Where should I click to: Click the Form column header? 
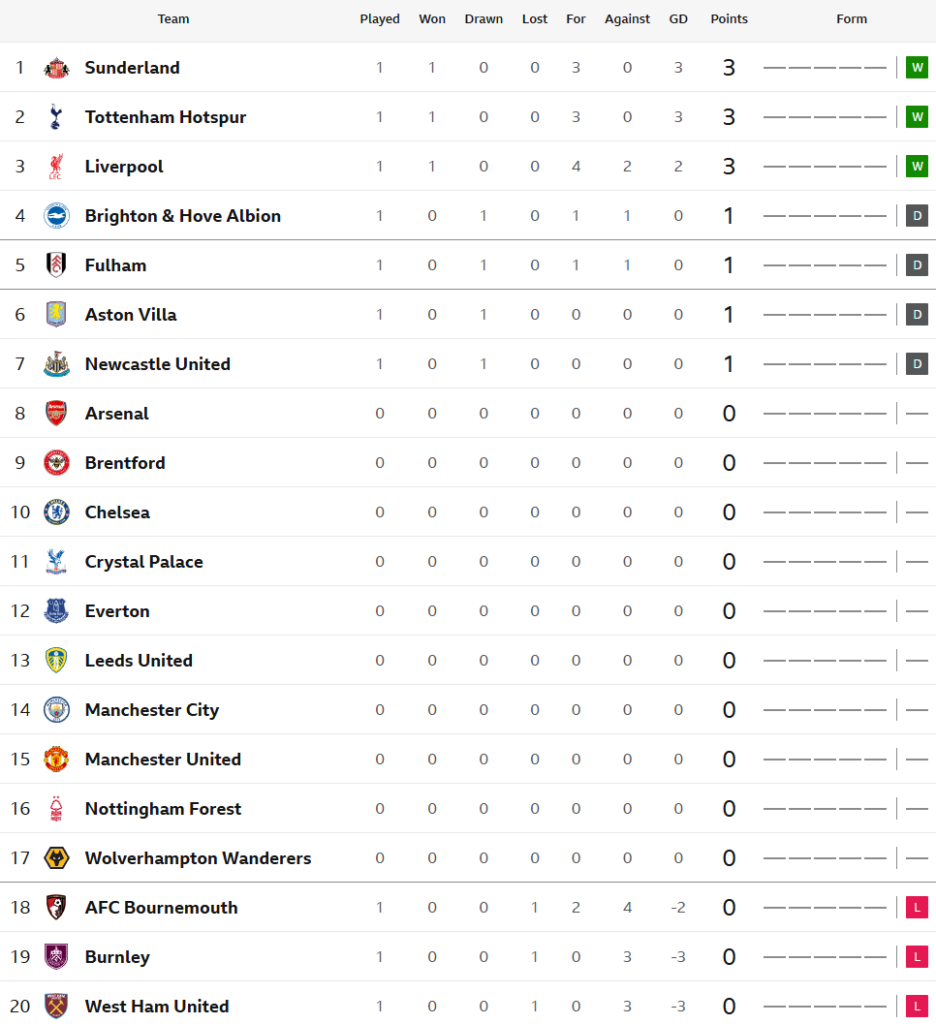pos(852,19)
